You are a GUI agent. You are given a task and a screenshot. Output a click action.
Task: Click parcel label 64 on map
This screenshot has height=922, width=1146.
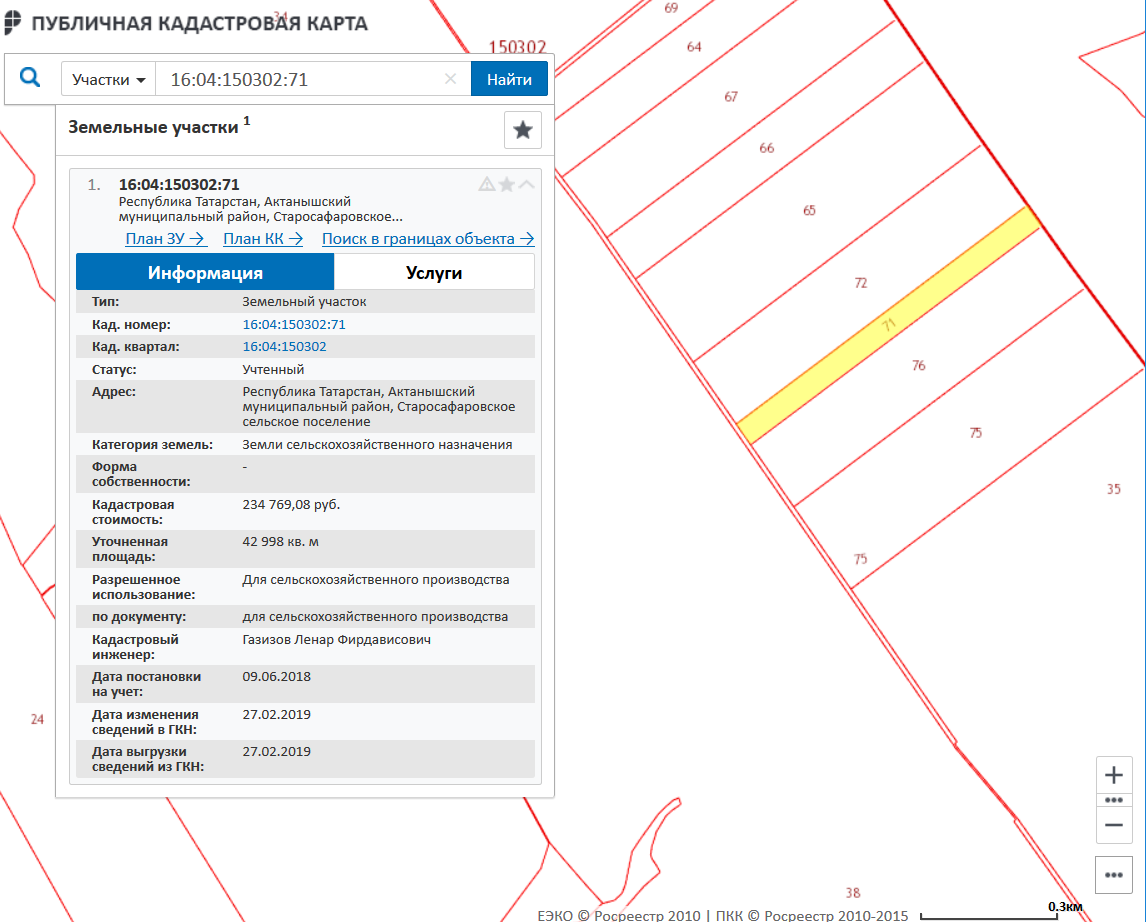[x=694, y=47]
